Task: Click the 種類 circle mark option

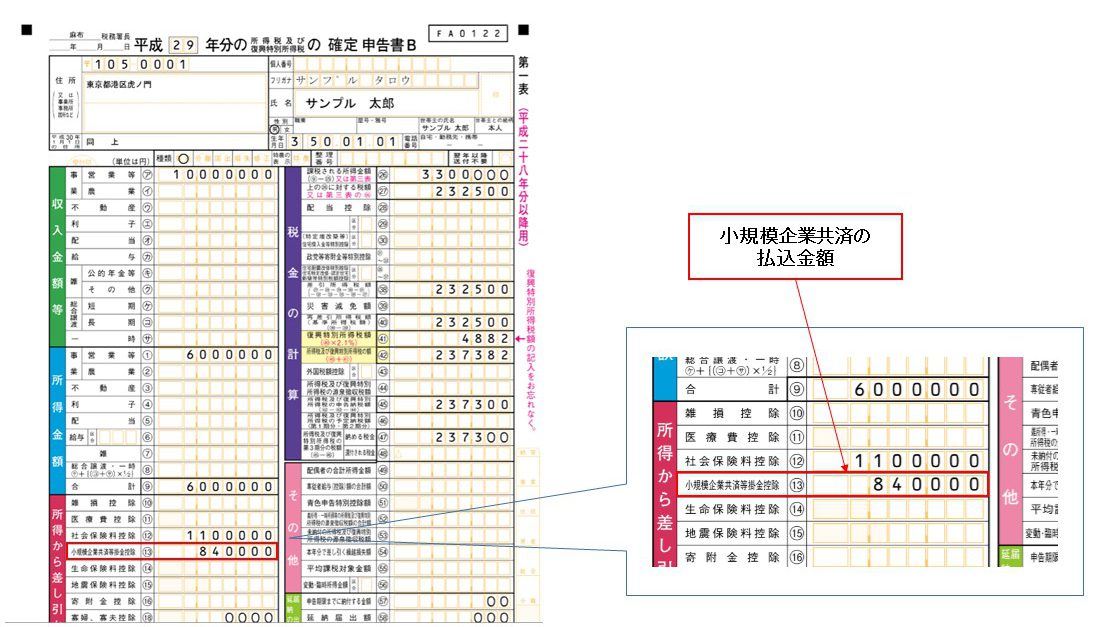Action: point(182,158)
